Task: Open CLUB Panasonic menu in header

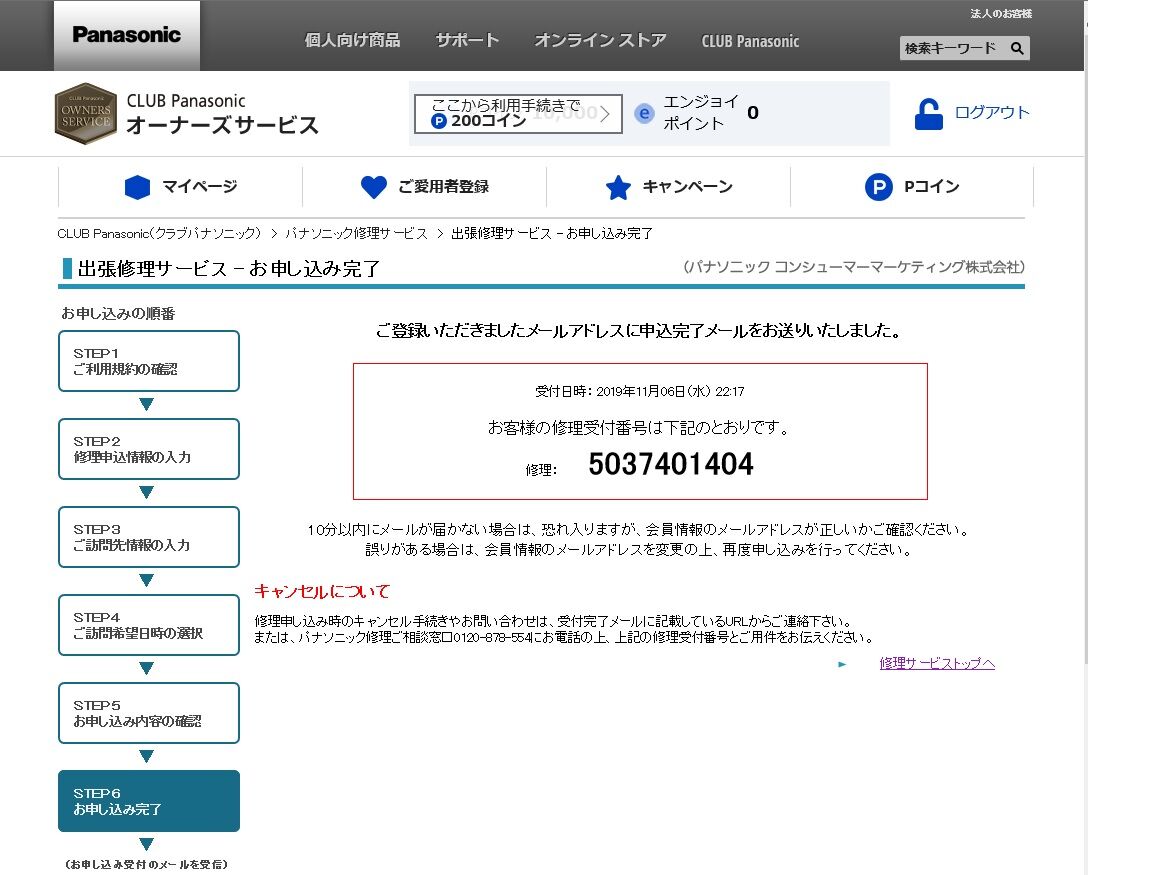Action: coord(750,41)
